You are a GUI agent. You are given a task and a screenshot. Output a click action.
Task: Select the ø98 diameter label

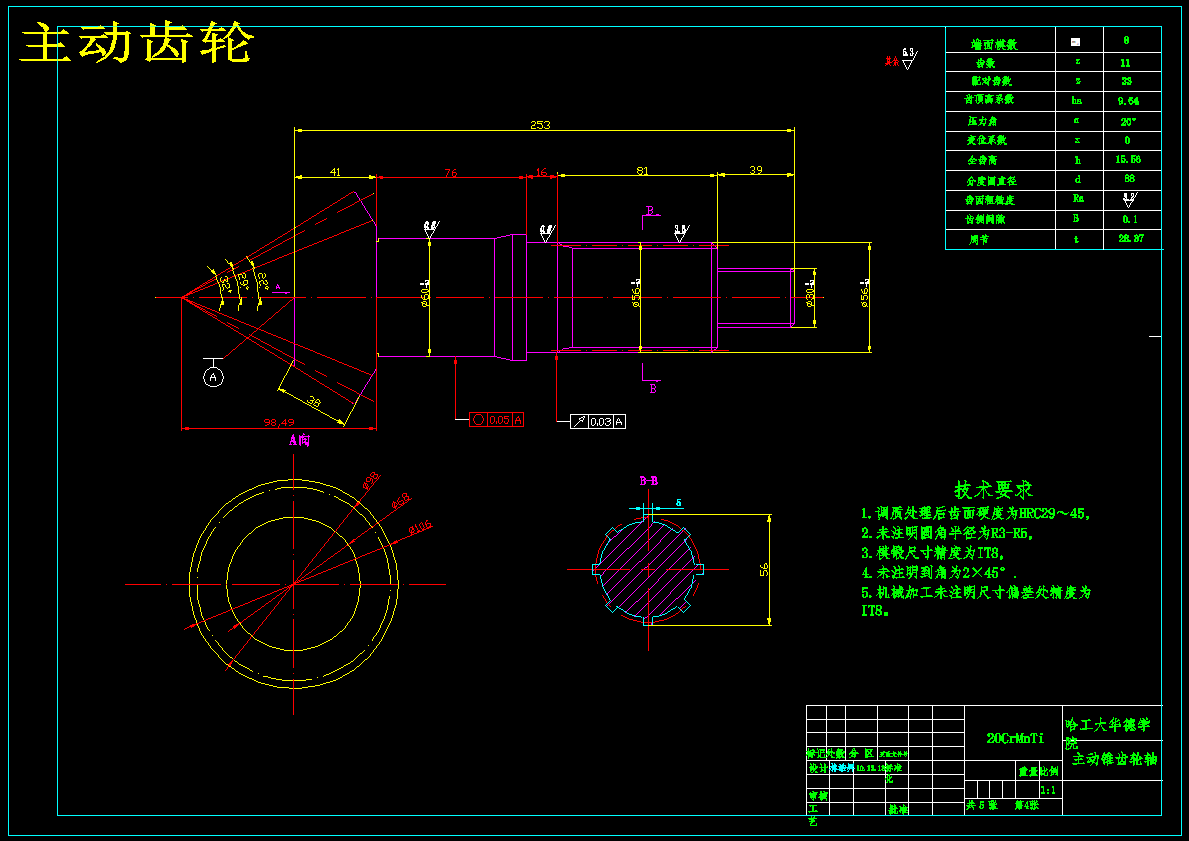click(x=371, y=481)
